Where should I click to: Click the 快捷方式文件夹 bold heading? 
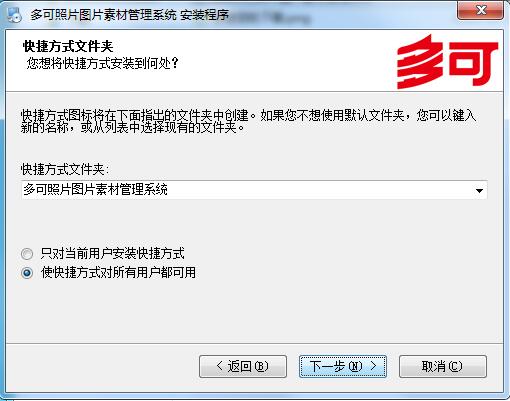coord(68,46)
